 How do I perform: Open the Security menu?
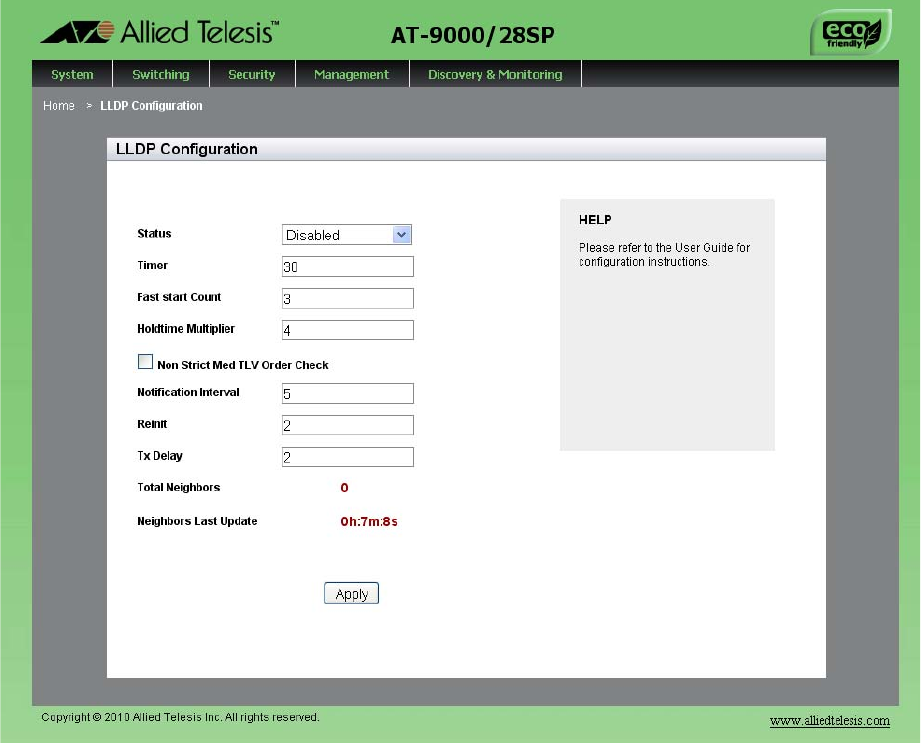pos(252,75)
